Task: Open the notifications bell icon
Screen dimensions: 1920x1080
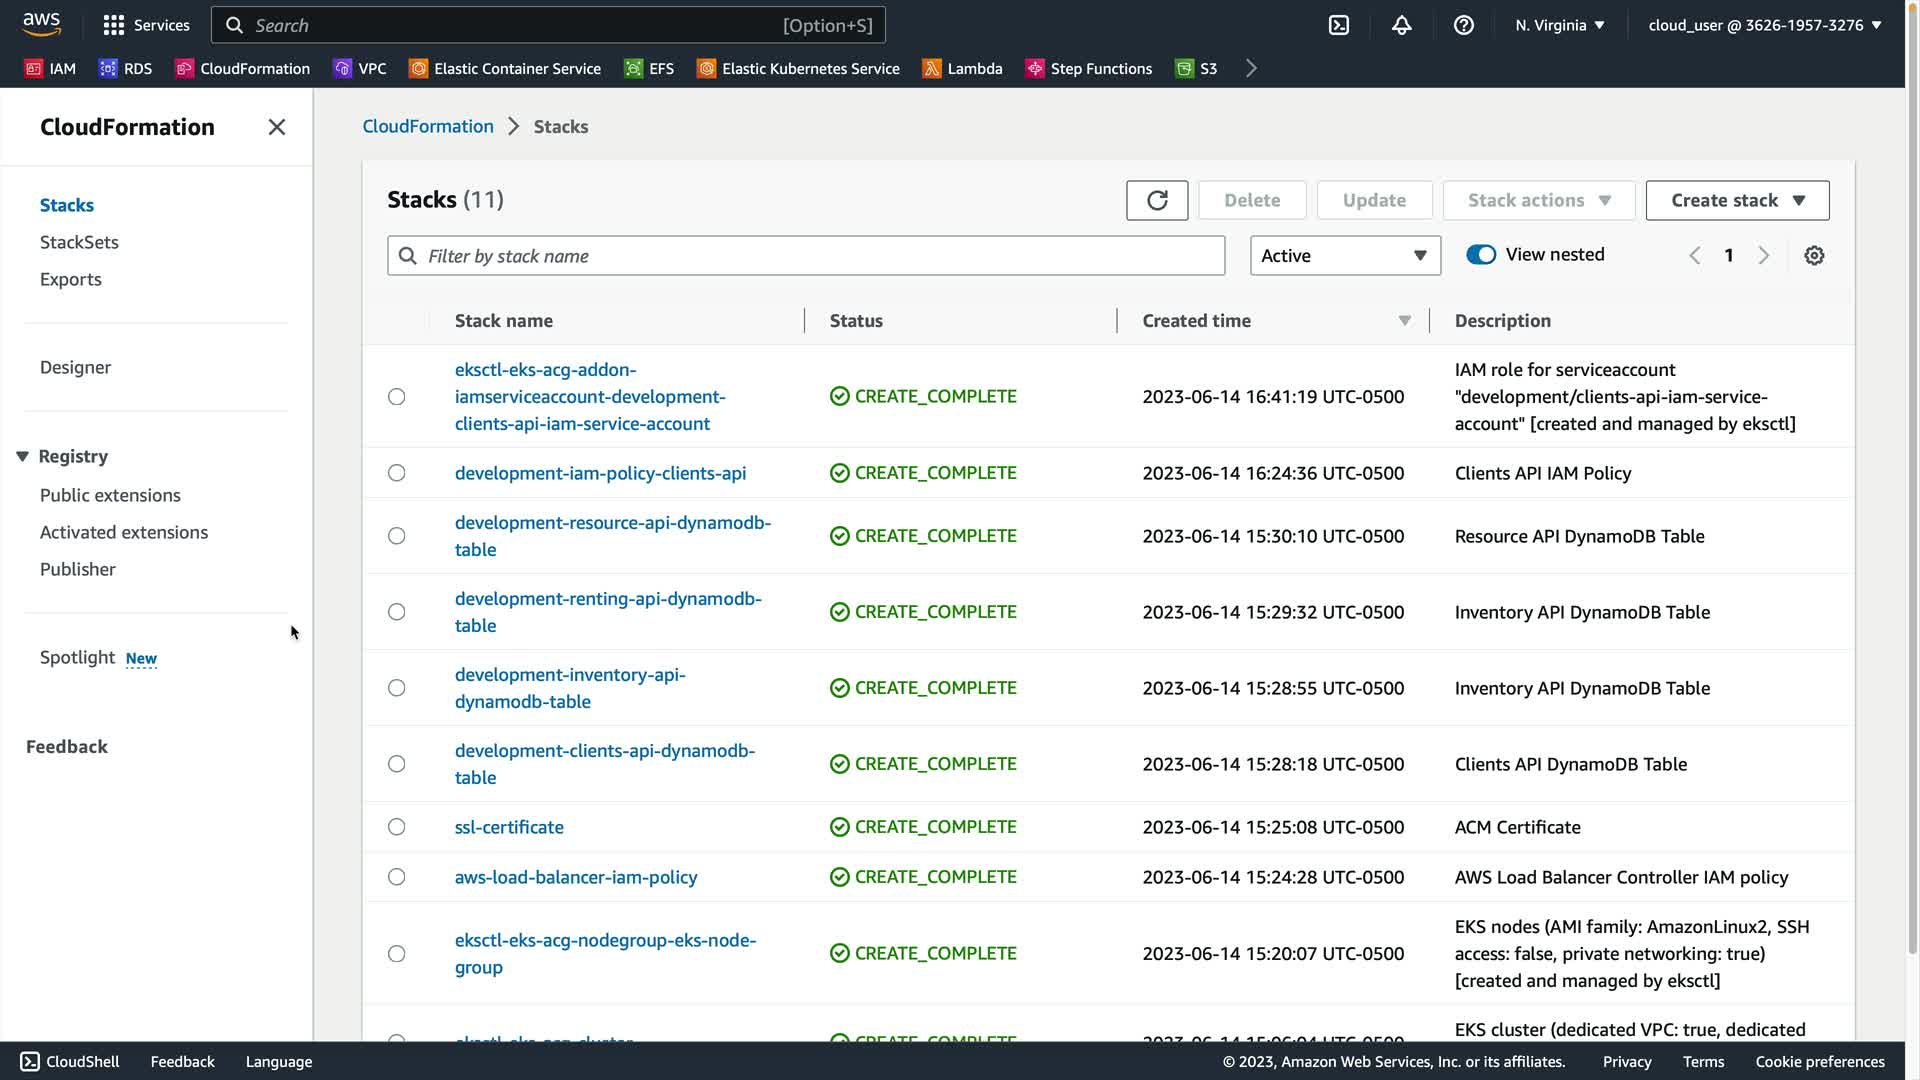Action: (1401, 25)
